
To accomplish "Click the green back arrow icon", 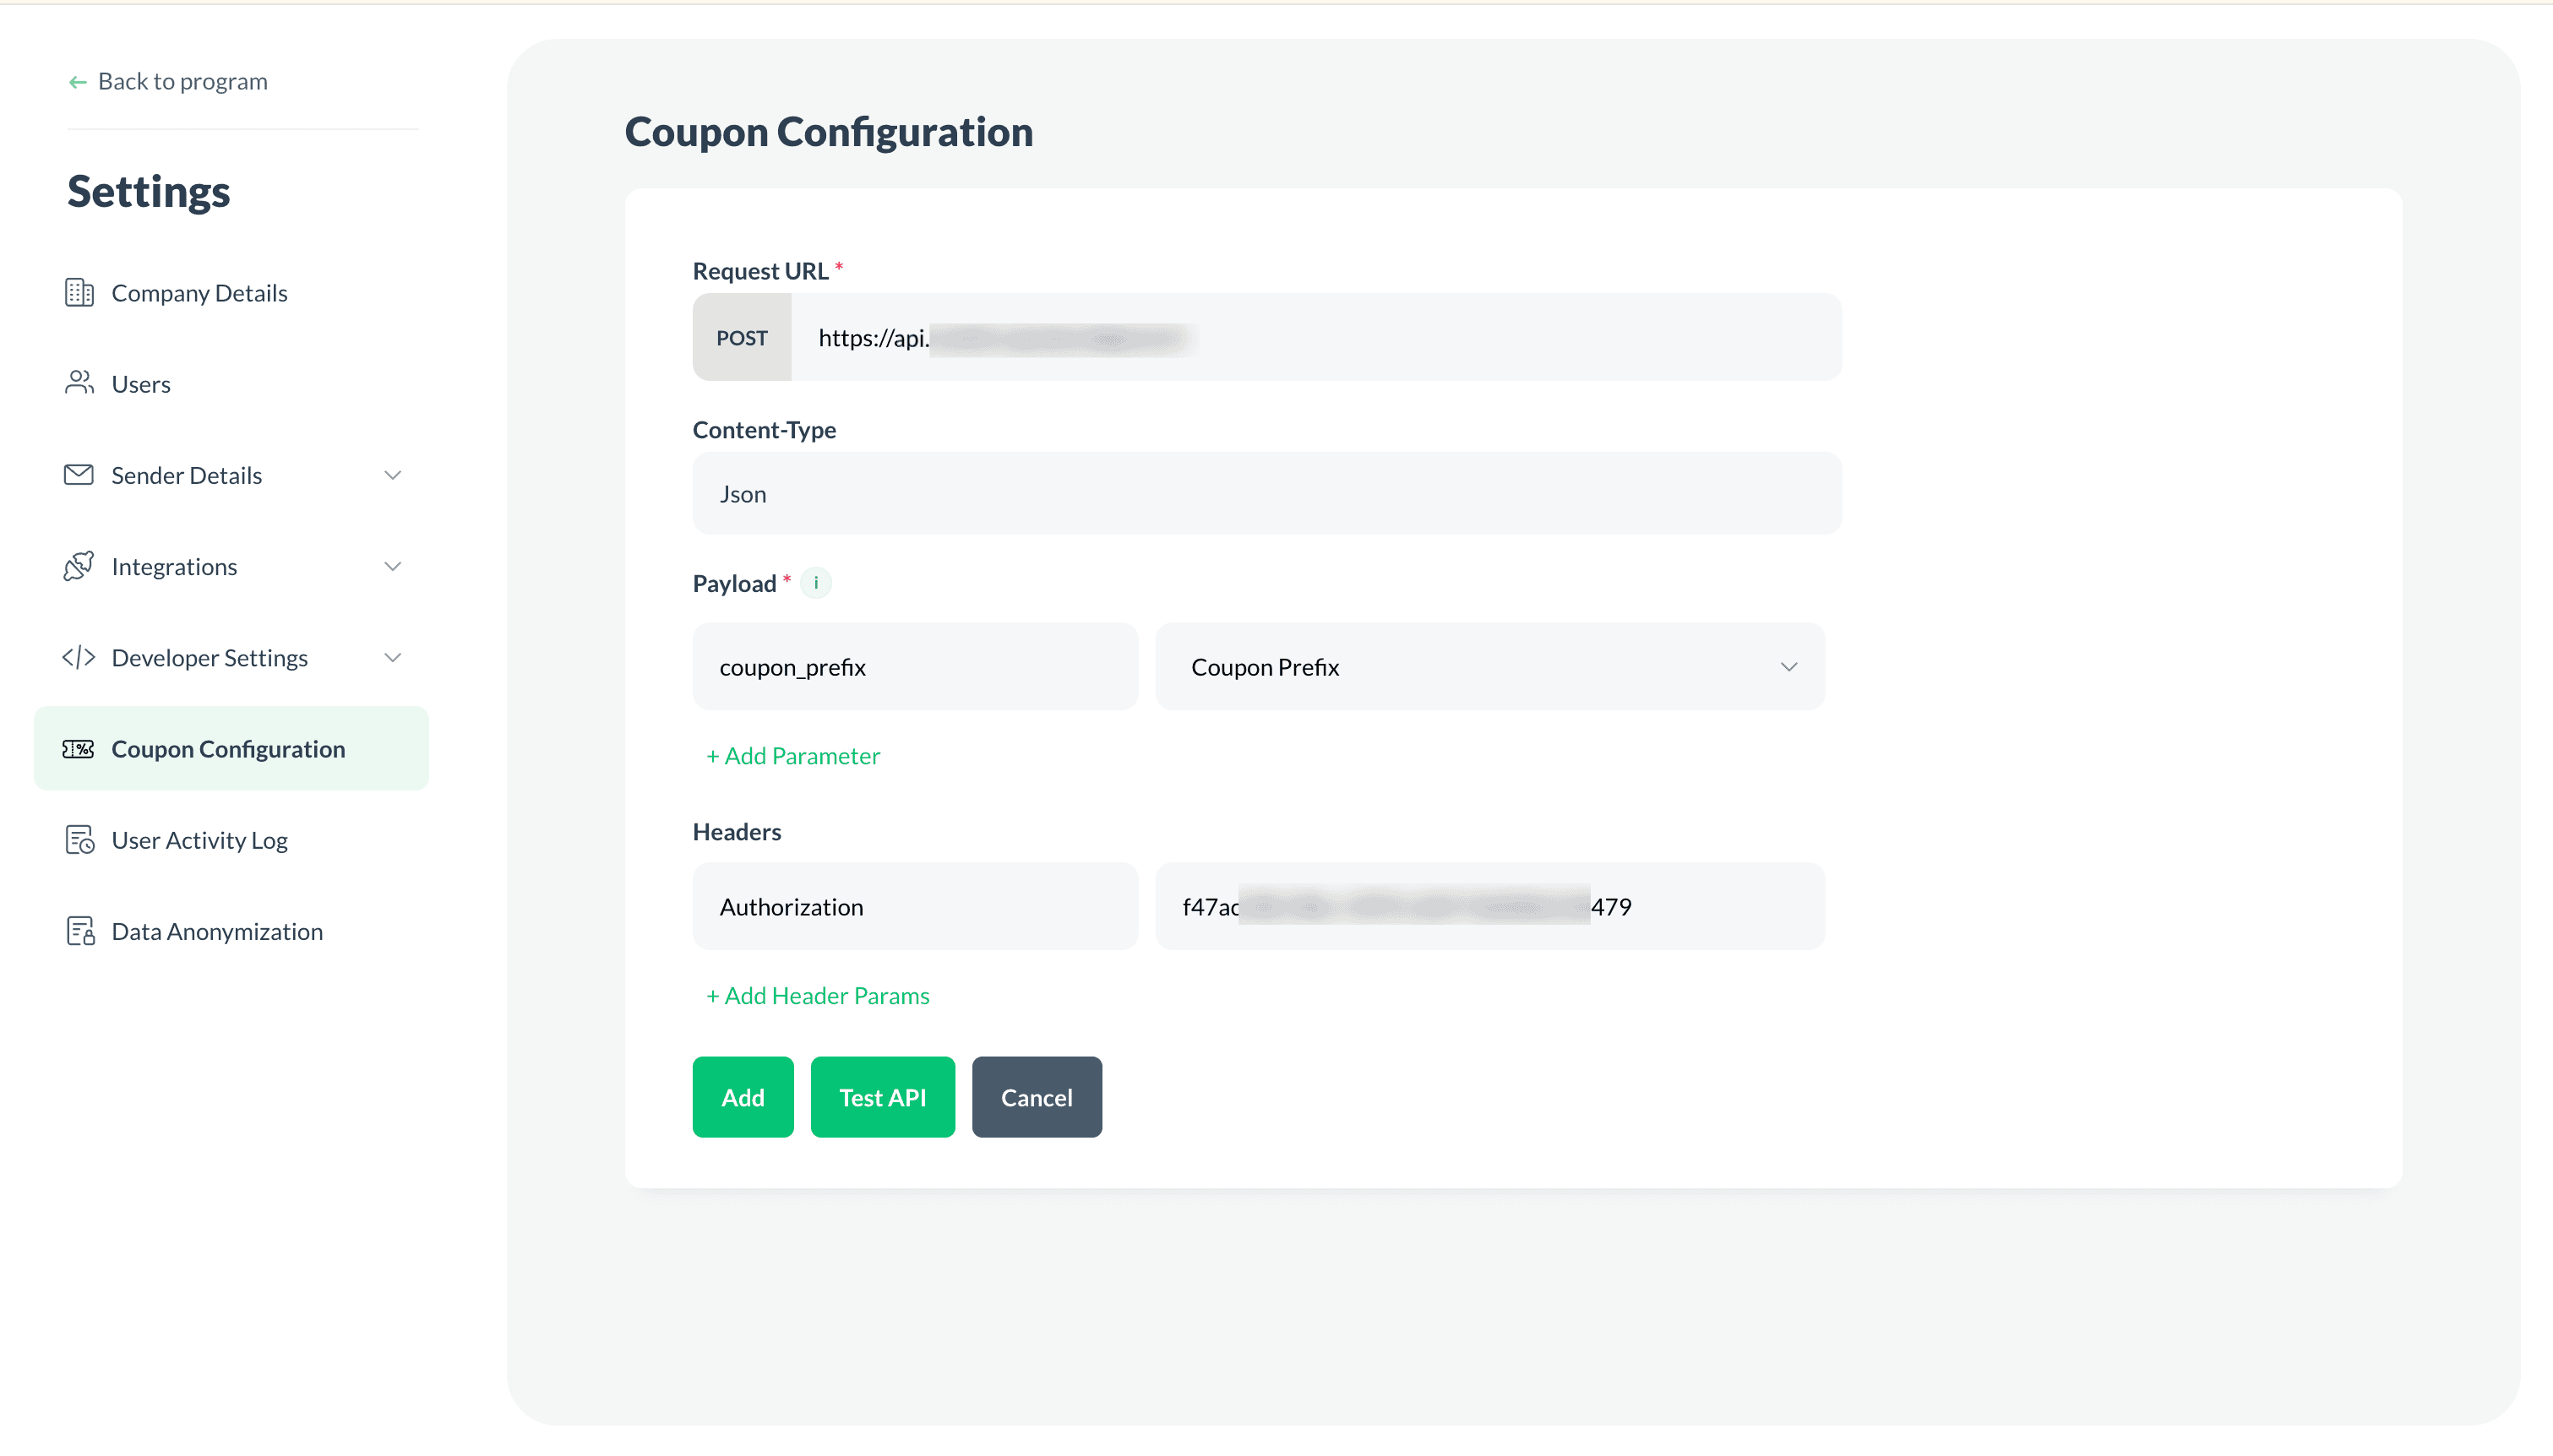I will click(77, 81).
